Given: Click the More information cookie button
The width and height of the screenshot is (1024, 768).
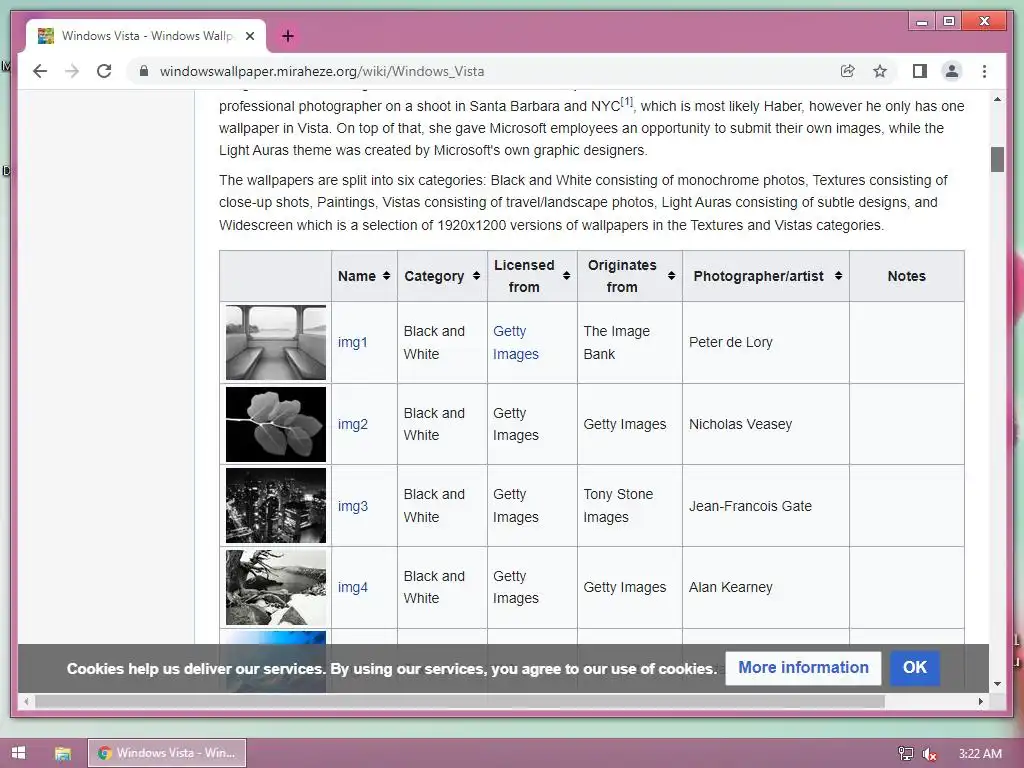Looking at the screenshot, I should (803, 667).
